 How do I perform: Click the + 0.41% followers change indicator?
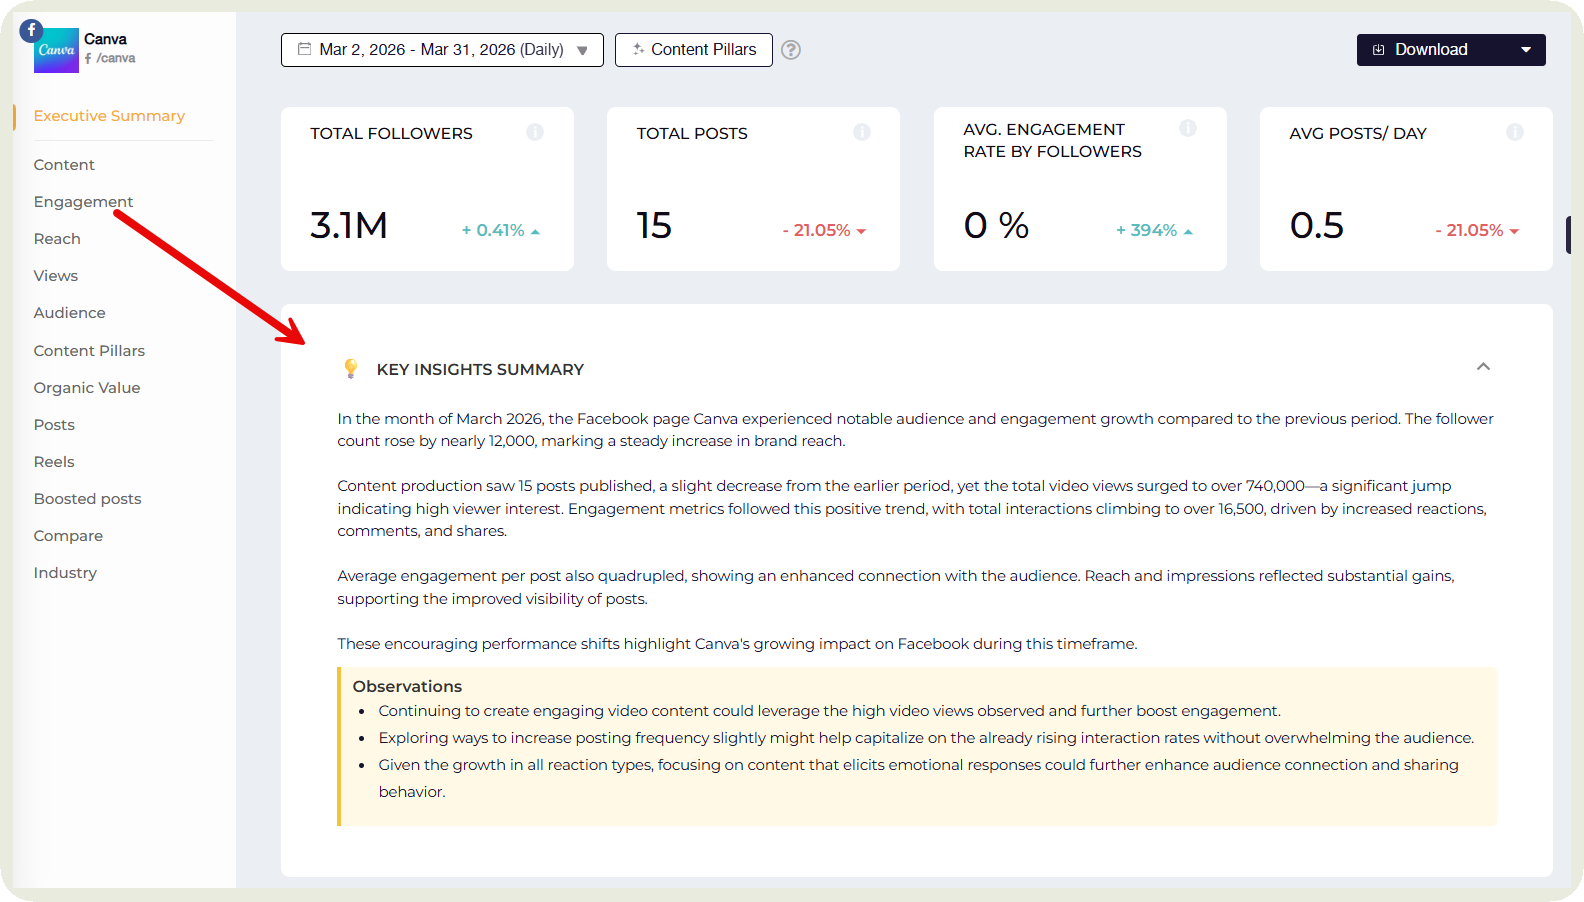[x=500, y=231]
